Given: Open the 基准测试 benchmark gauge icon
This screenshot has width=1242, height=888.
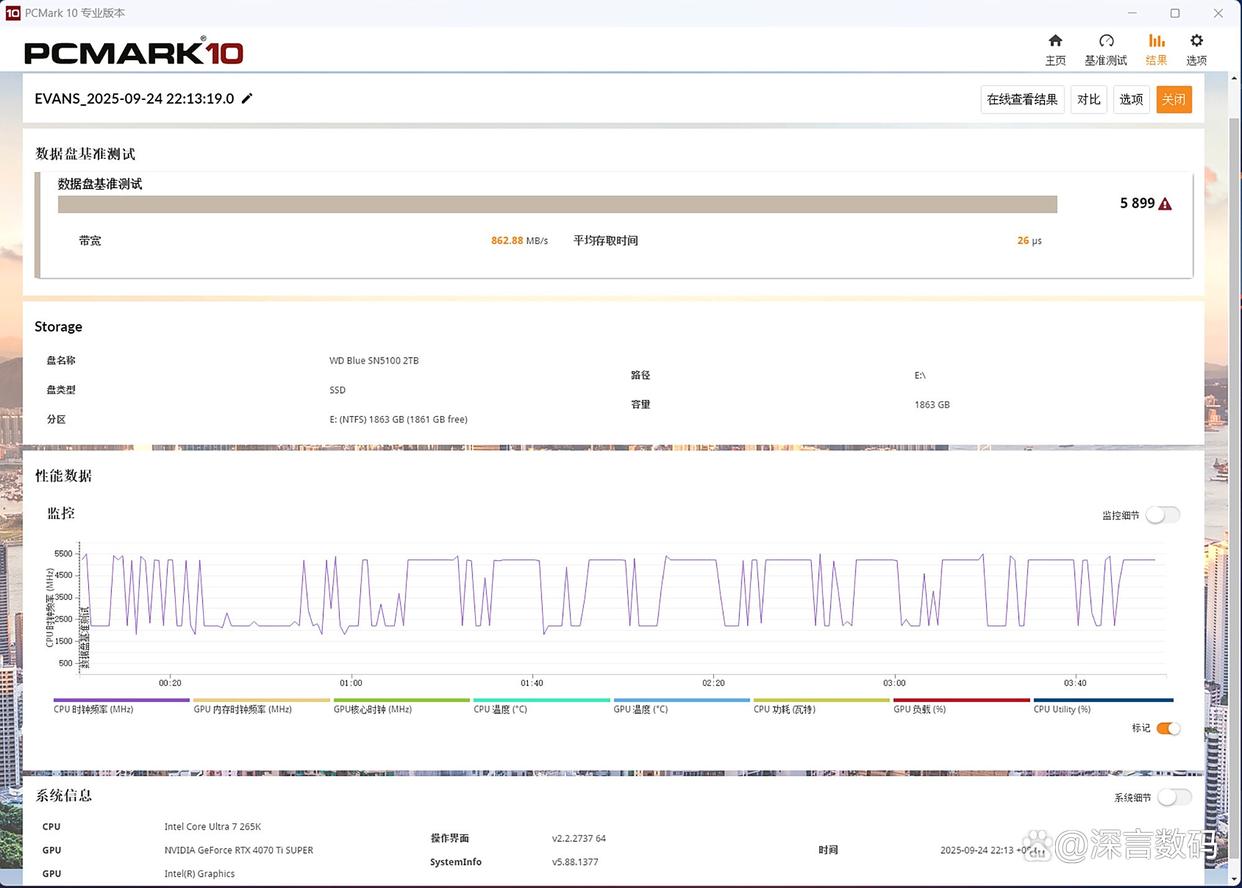Looking at the screenshot, I should pos(1105,41).
